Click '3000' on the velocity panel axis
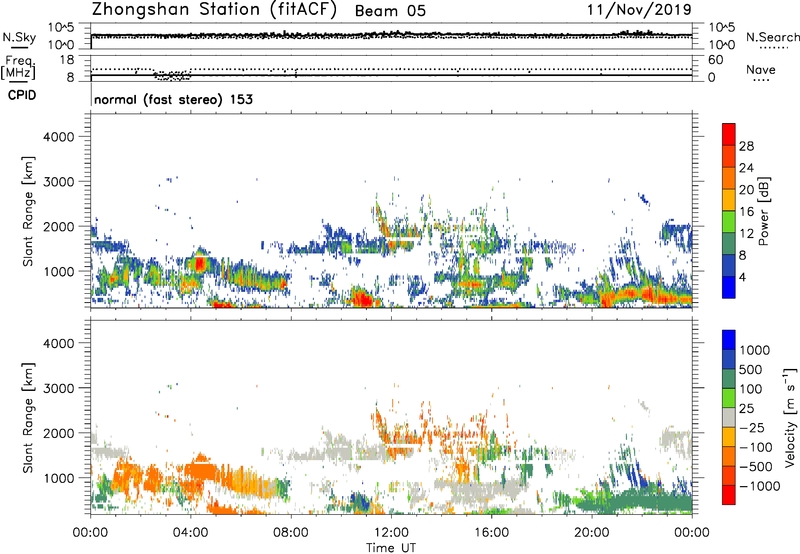 (58, 388)
